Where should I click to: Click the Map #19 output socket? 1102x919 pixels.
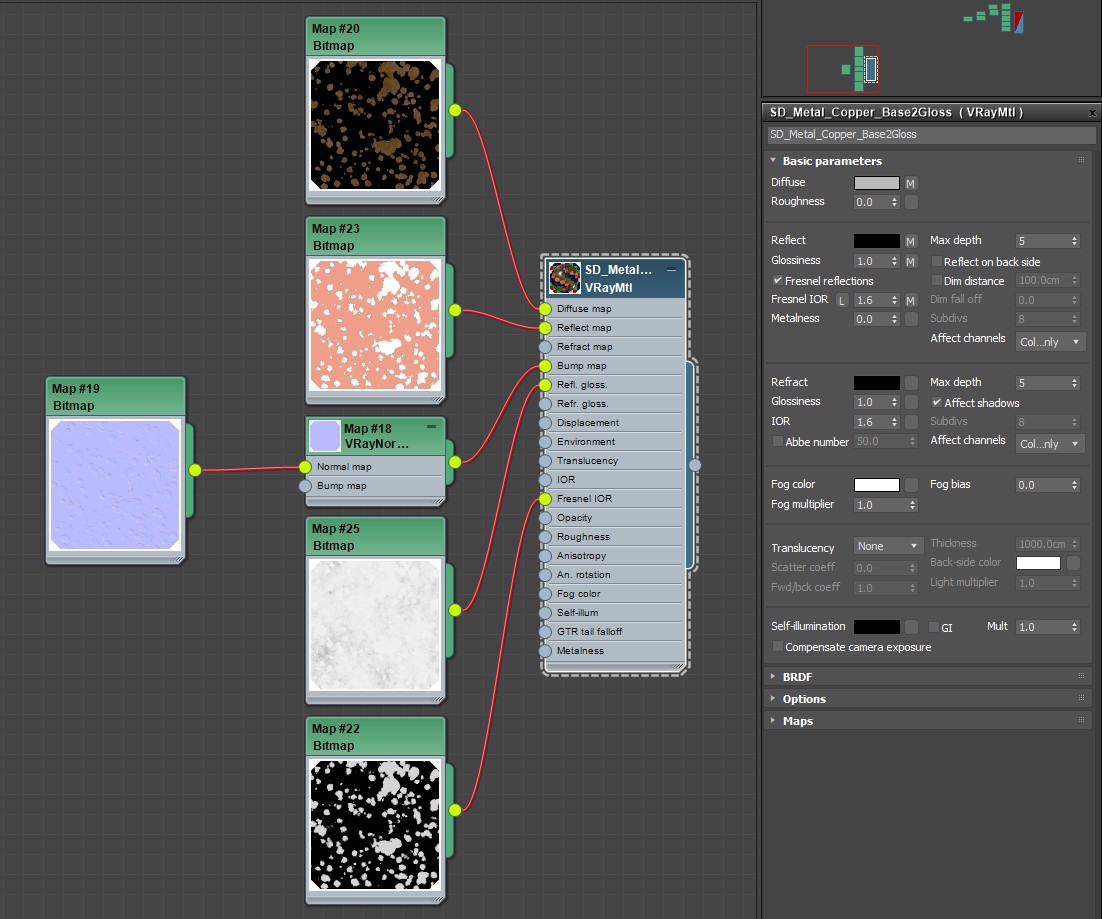point(195,470)
